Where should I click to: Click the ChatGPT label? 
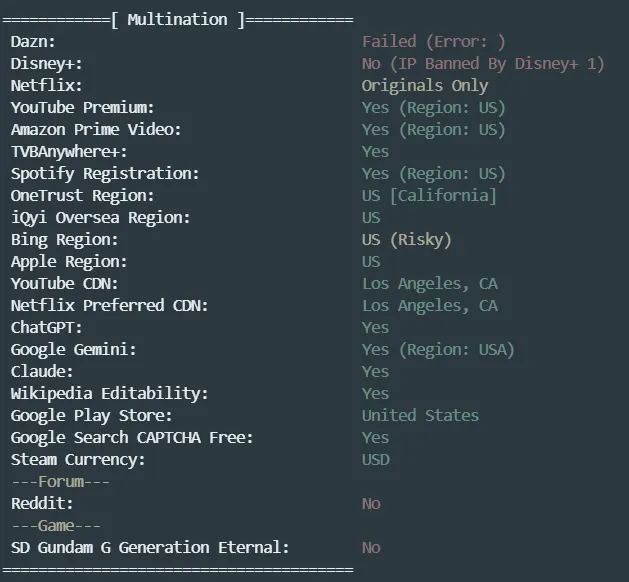46,328
